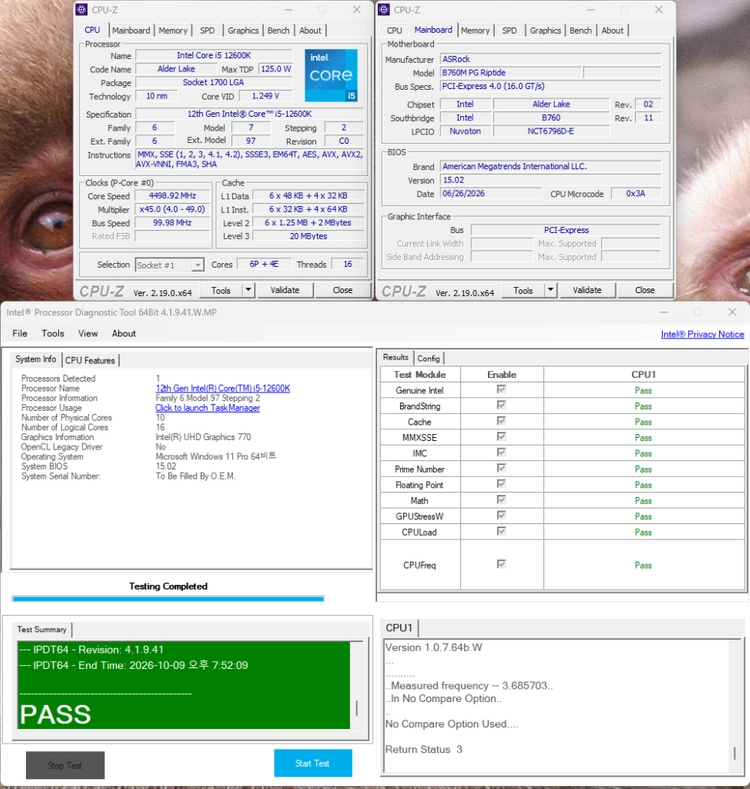Click the CPU-Z app icon in left window title bar
Viewport: 750px width, 789px height.
click(82, 10)
